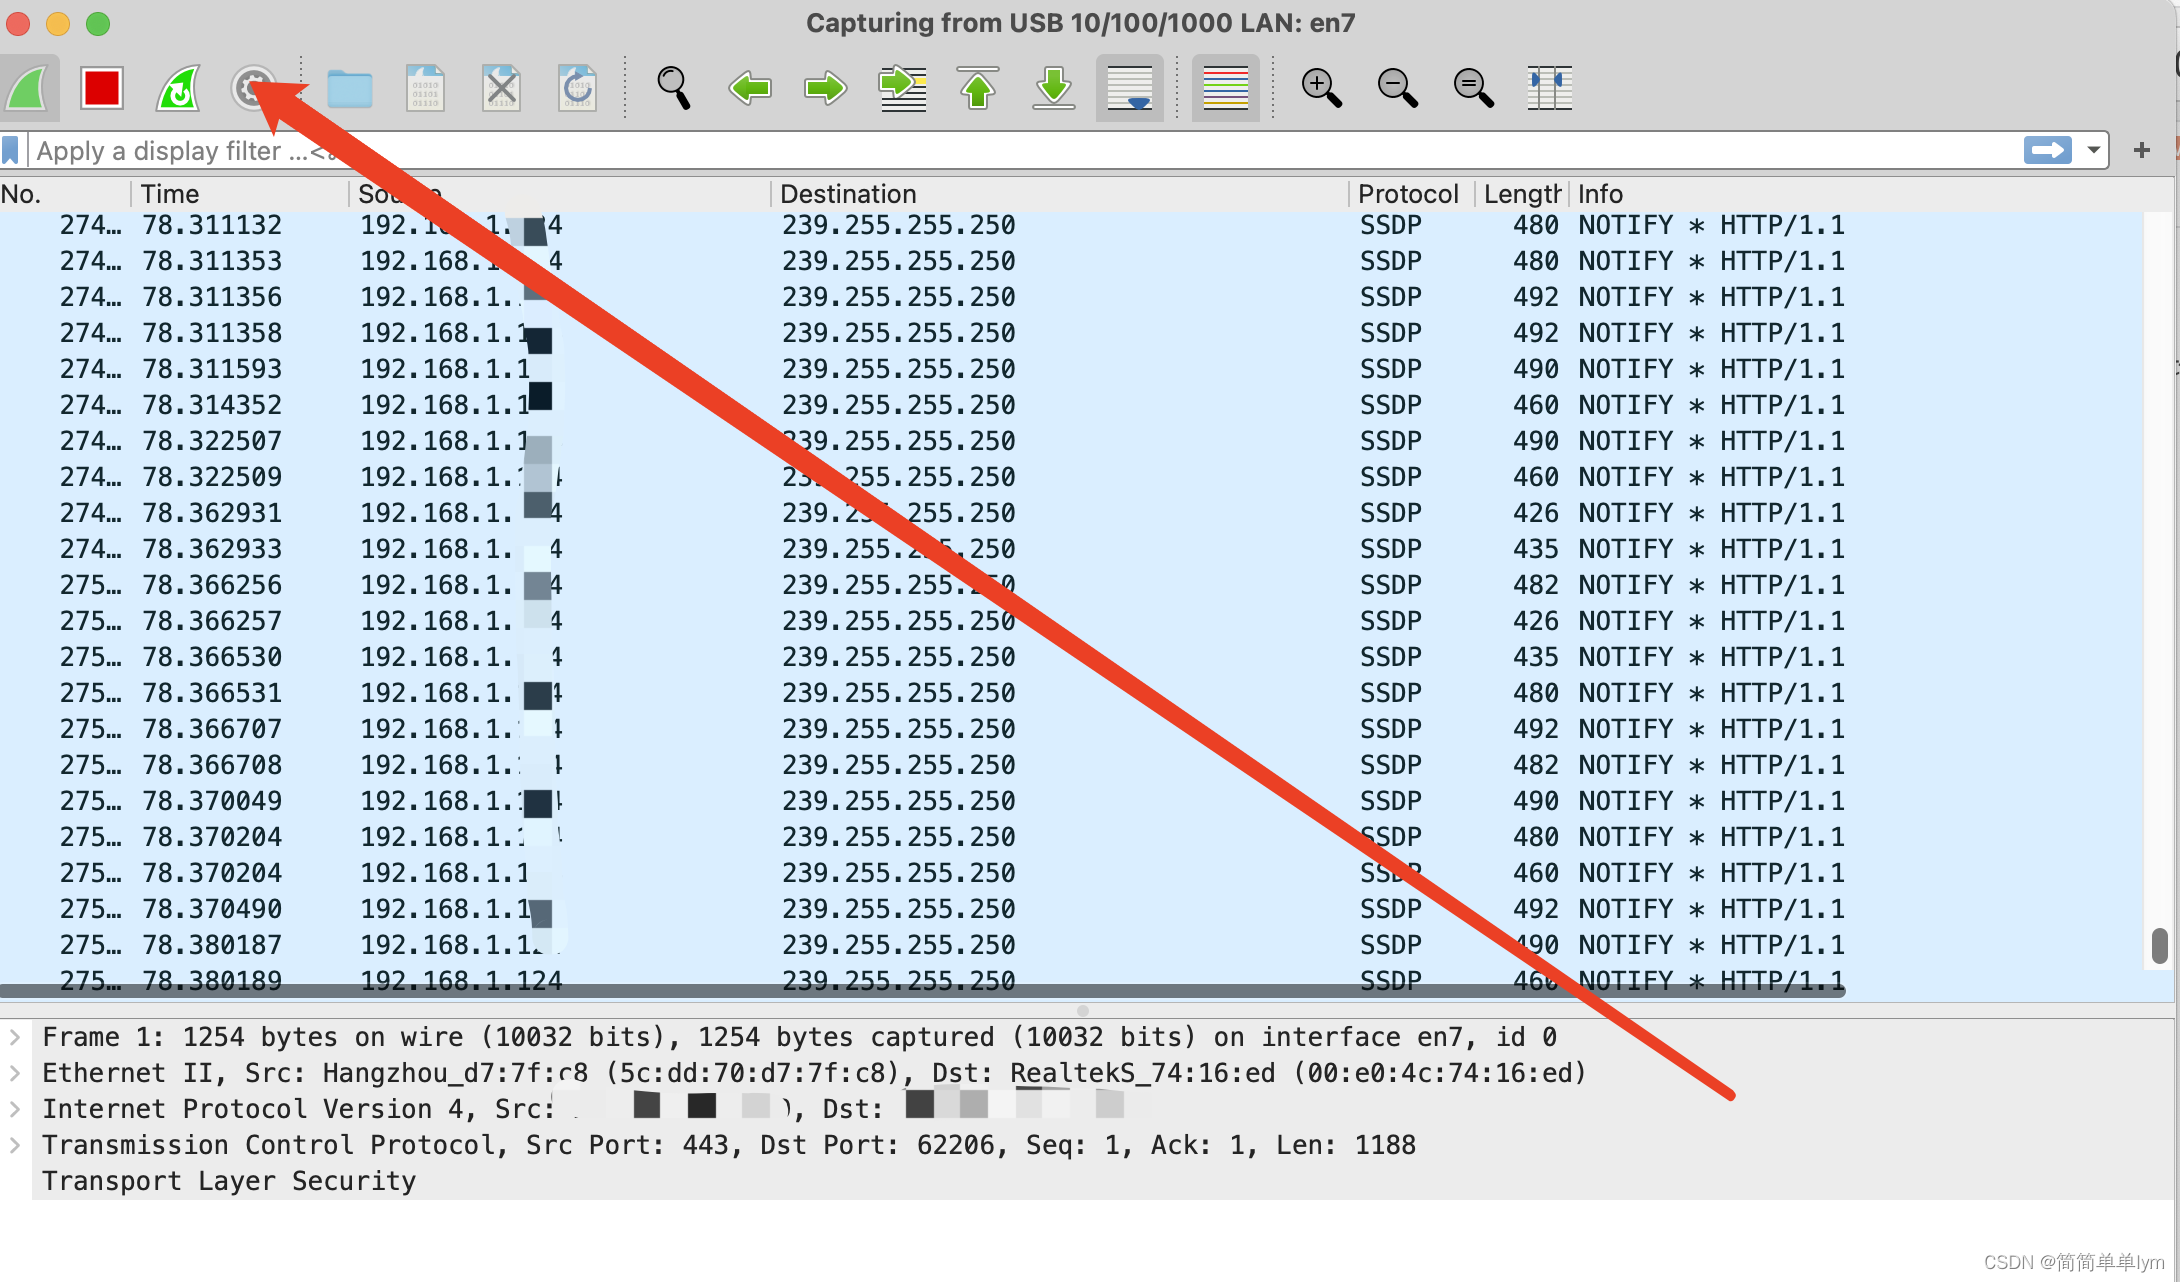Zoom in main window text

pos(1321,88)
